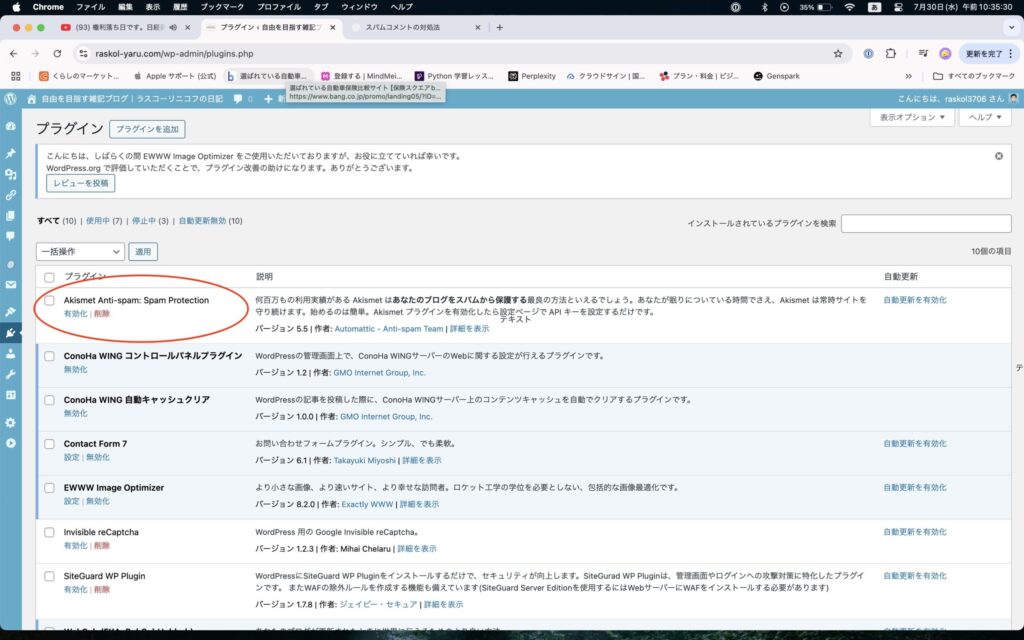This screenshot has height=640, width=1024.
Task: Open the Tools wrench icon in sidebar
Action: [10, 374]
